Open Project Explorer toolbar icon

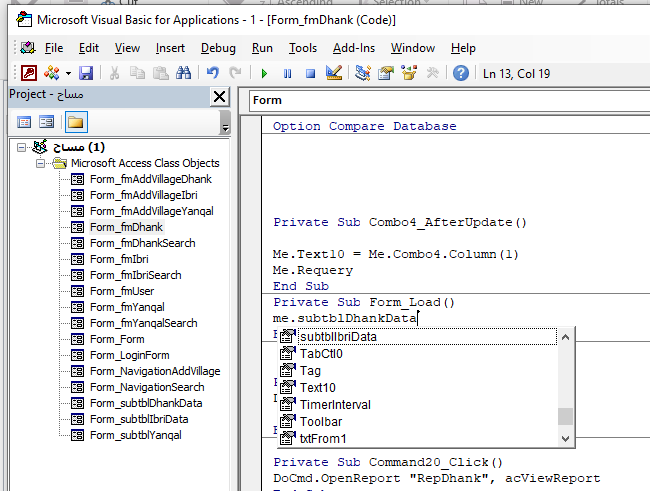pos(363,73)
